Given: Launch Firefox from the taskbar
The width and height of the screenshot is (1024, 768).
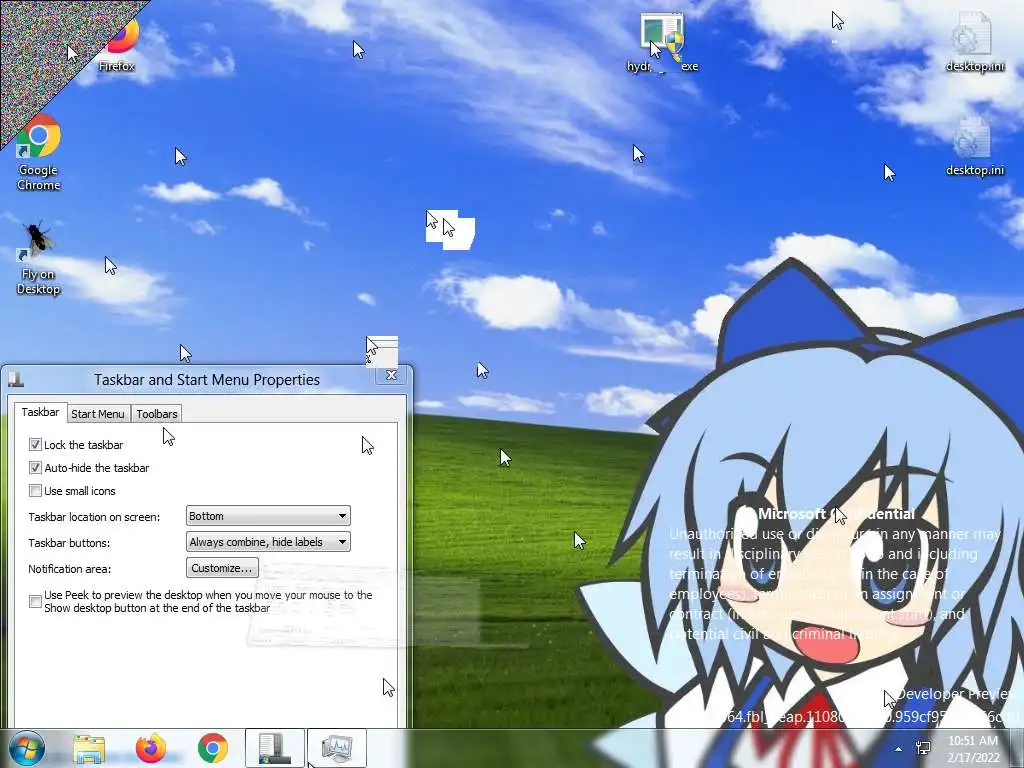Looking at the screenshot, I should 151,748.
